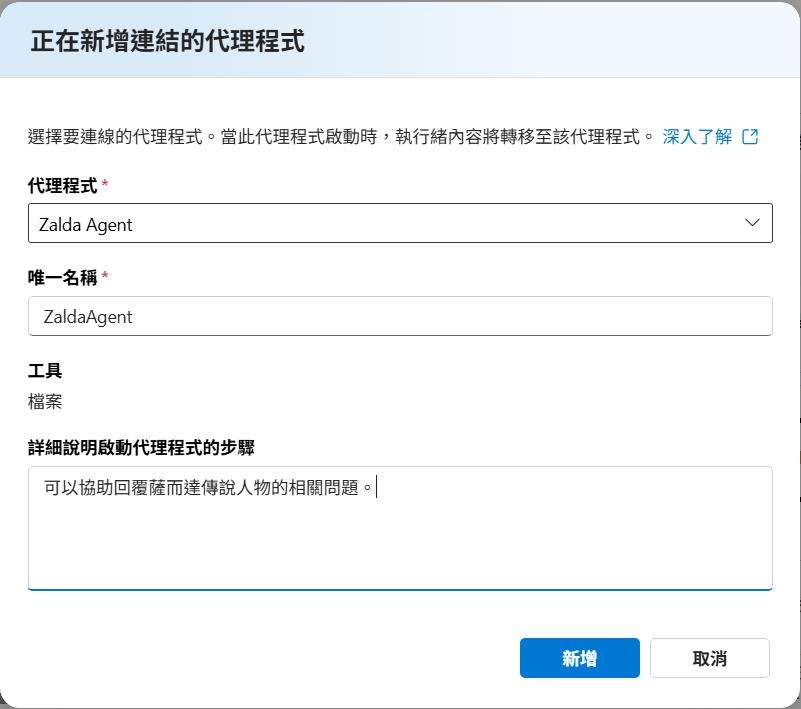This screenshot has width=801, height=709.
Task: Click the 代理程式 field label
Action: pyautogui.click(x=62, y=185)
